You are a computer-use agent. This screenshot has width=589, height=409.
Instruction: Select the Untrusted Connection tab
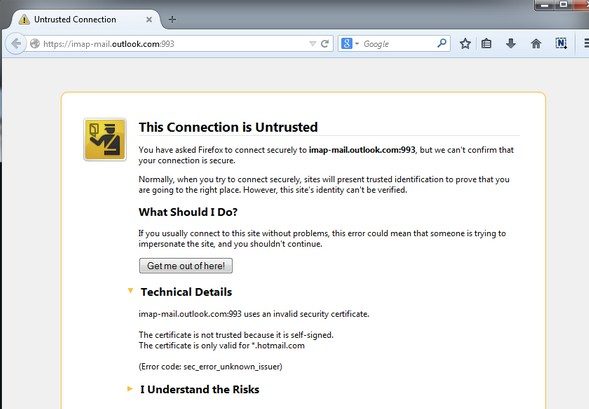click(x=86, y=20)
